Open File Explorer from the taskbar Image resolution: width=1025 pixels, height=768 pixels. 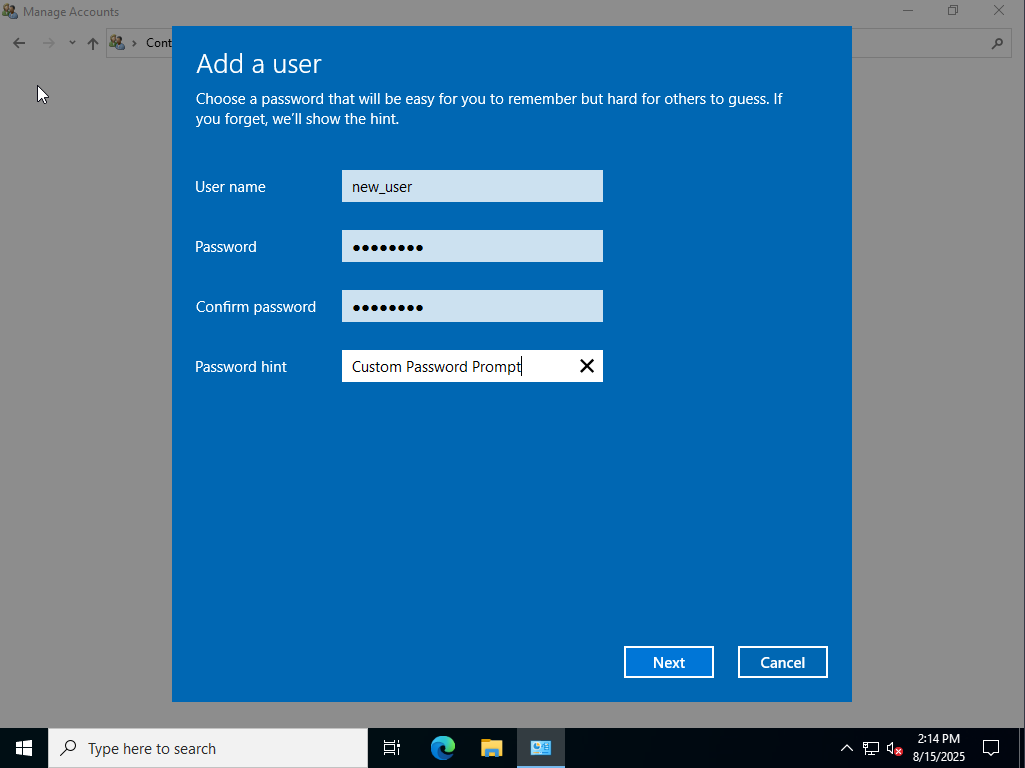(491, 748)
